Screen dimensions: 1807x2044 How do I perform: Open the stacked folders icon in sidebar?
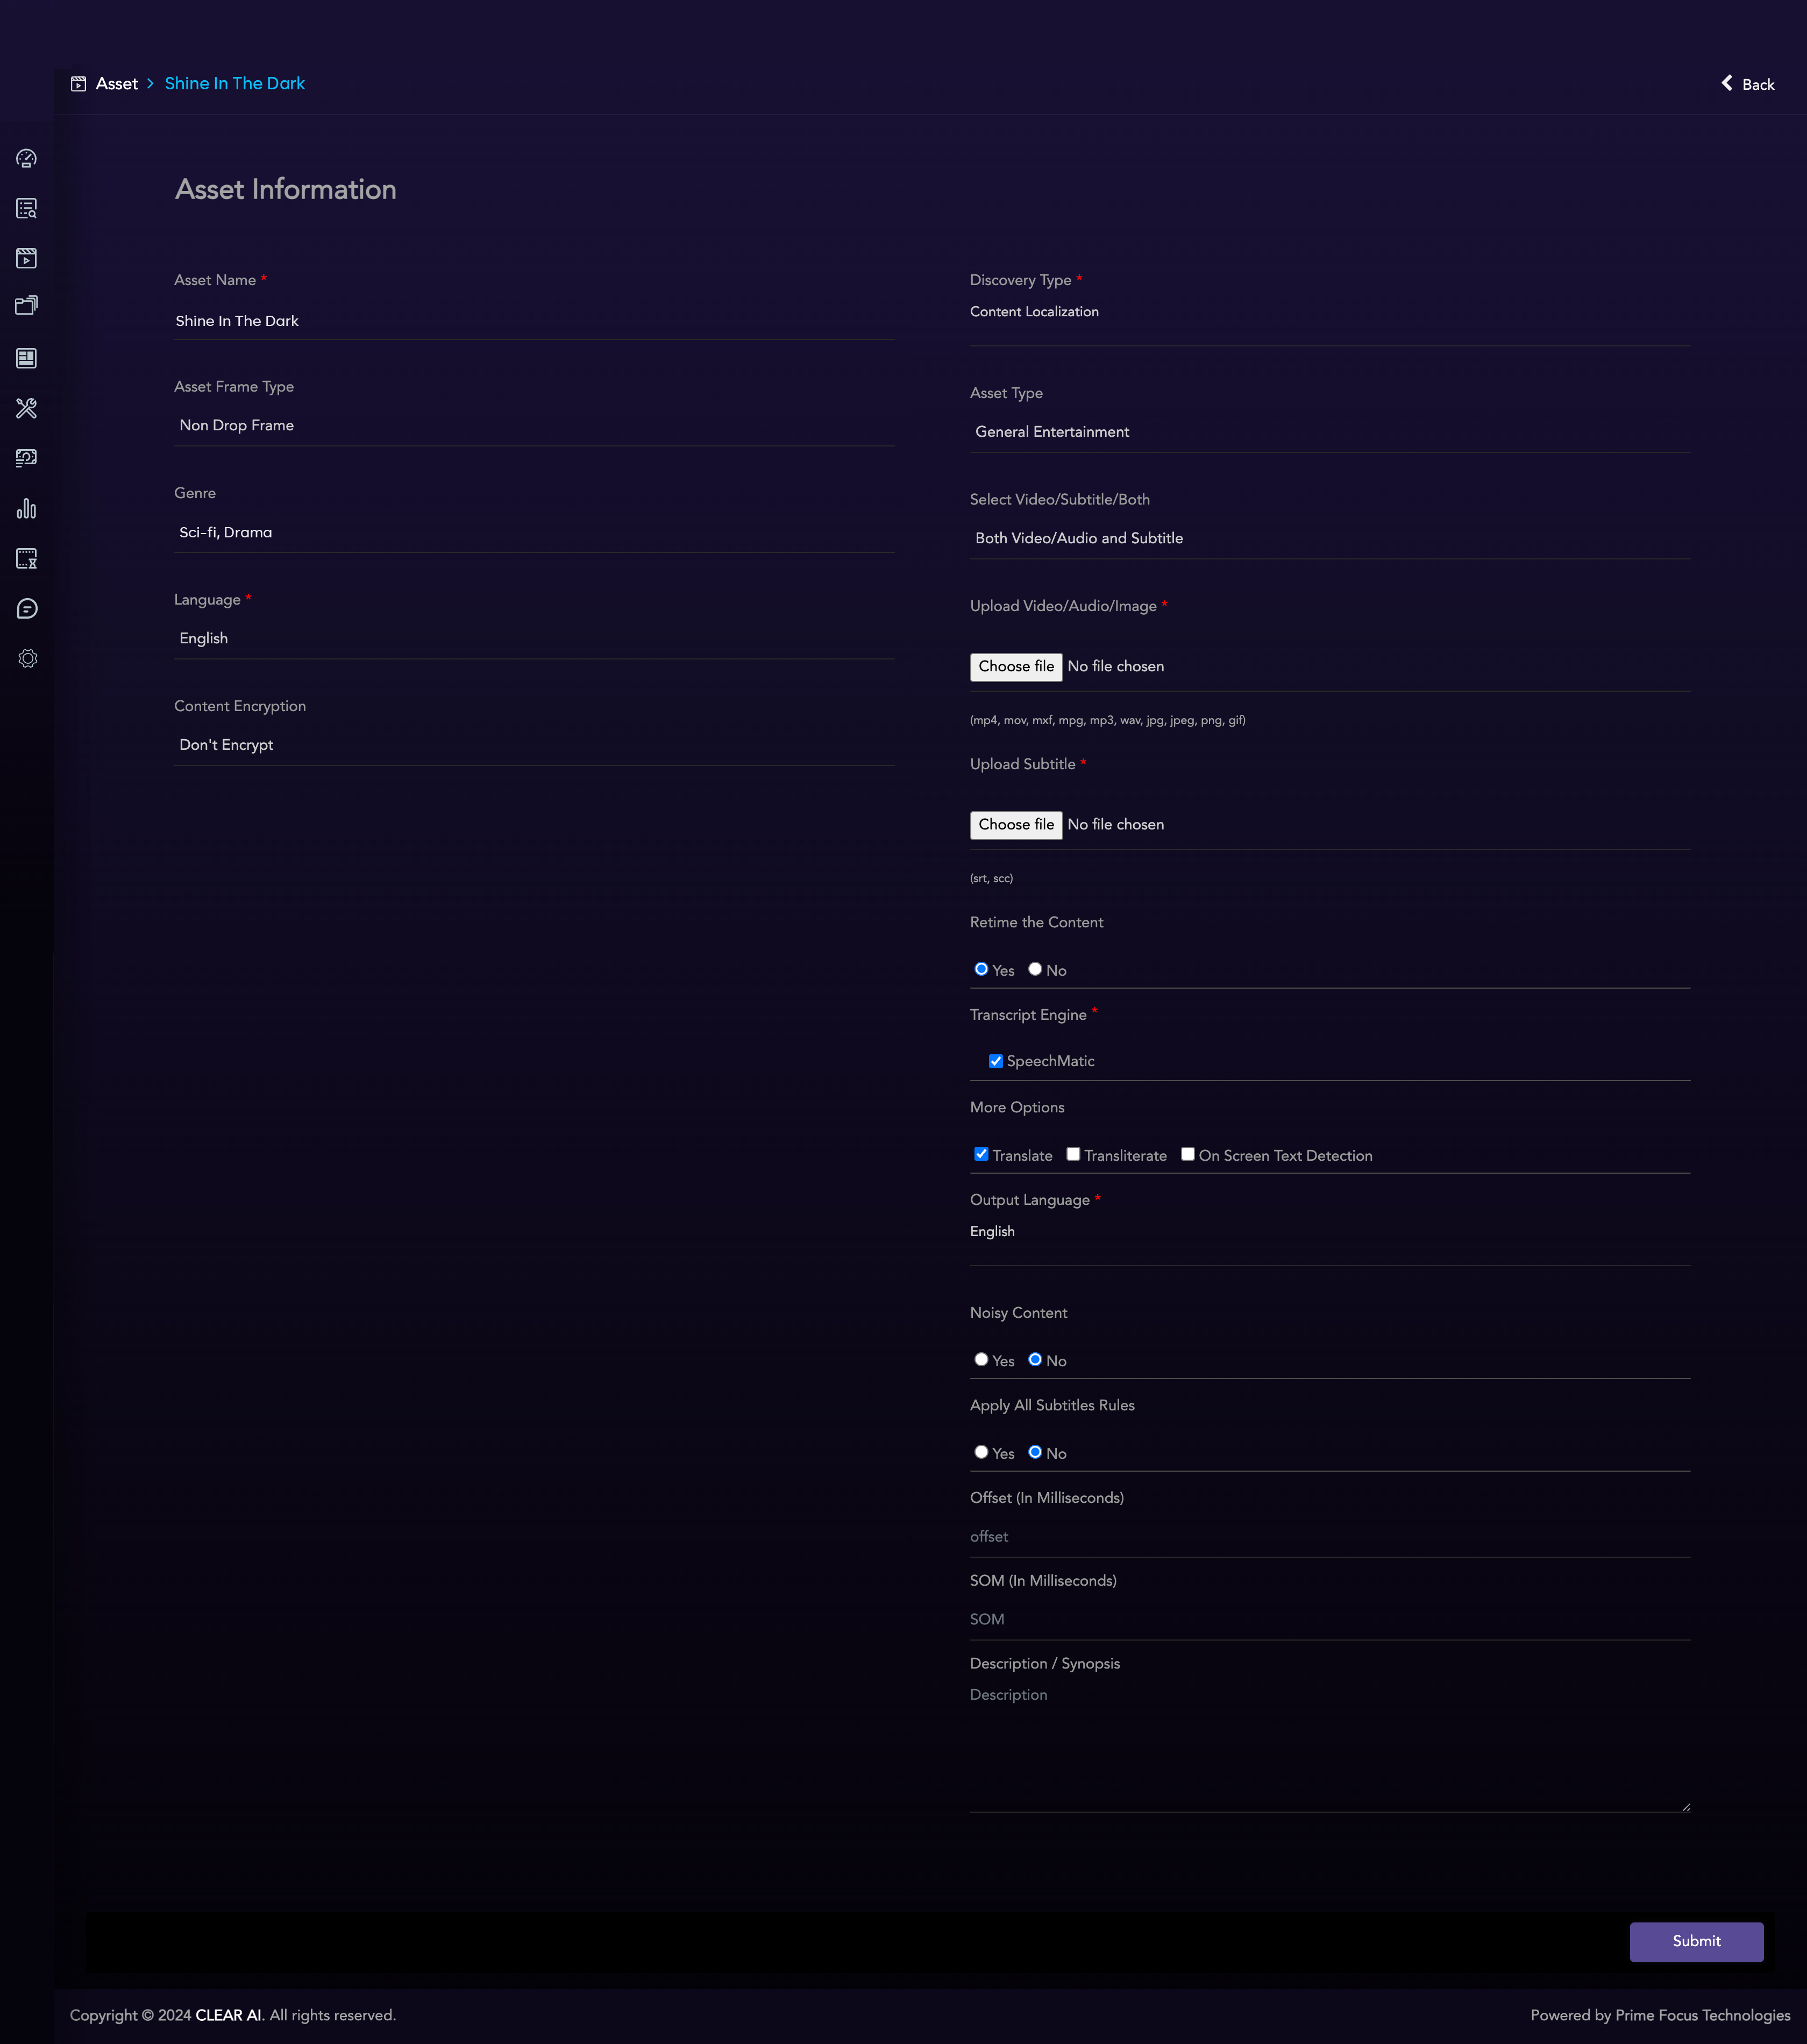click(27, 306)
